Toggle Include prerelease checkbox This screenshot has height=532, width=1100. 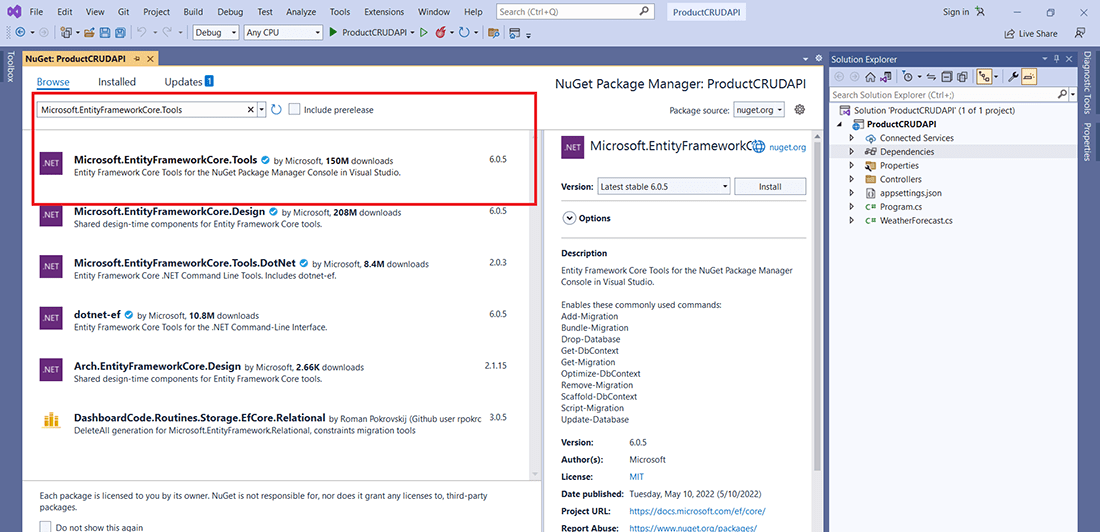pyautogui.click(x=295, y=109)
